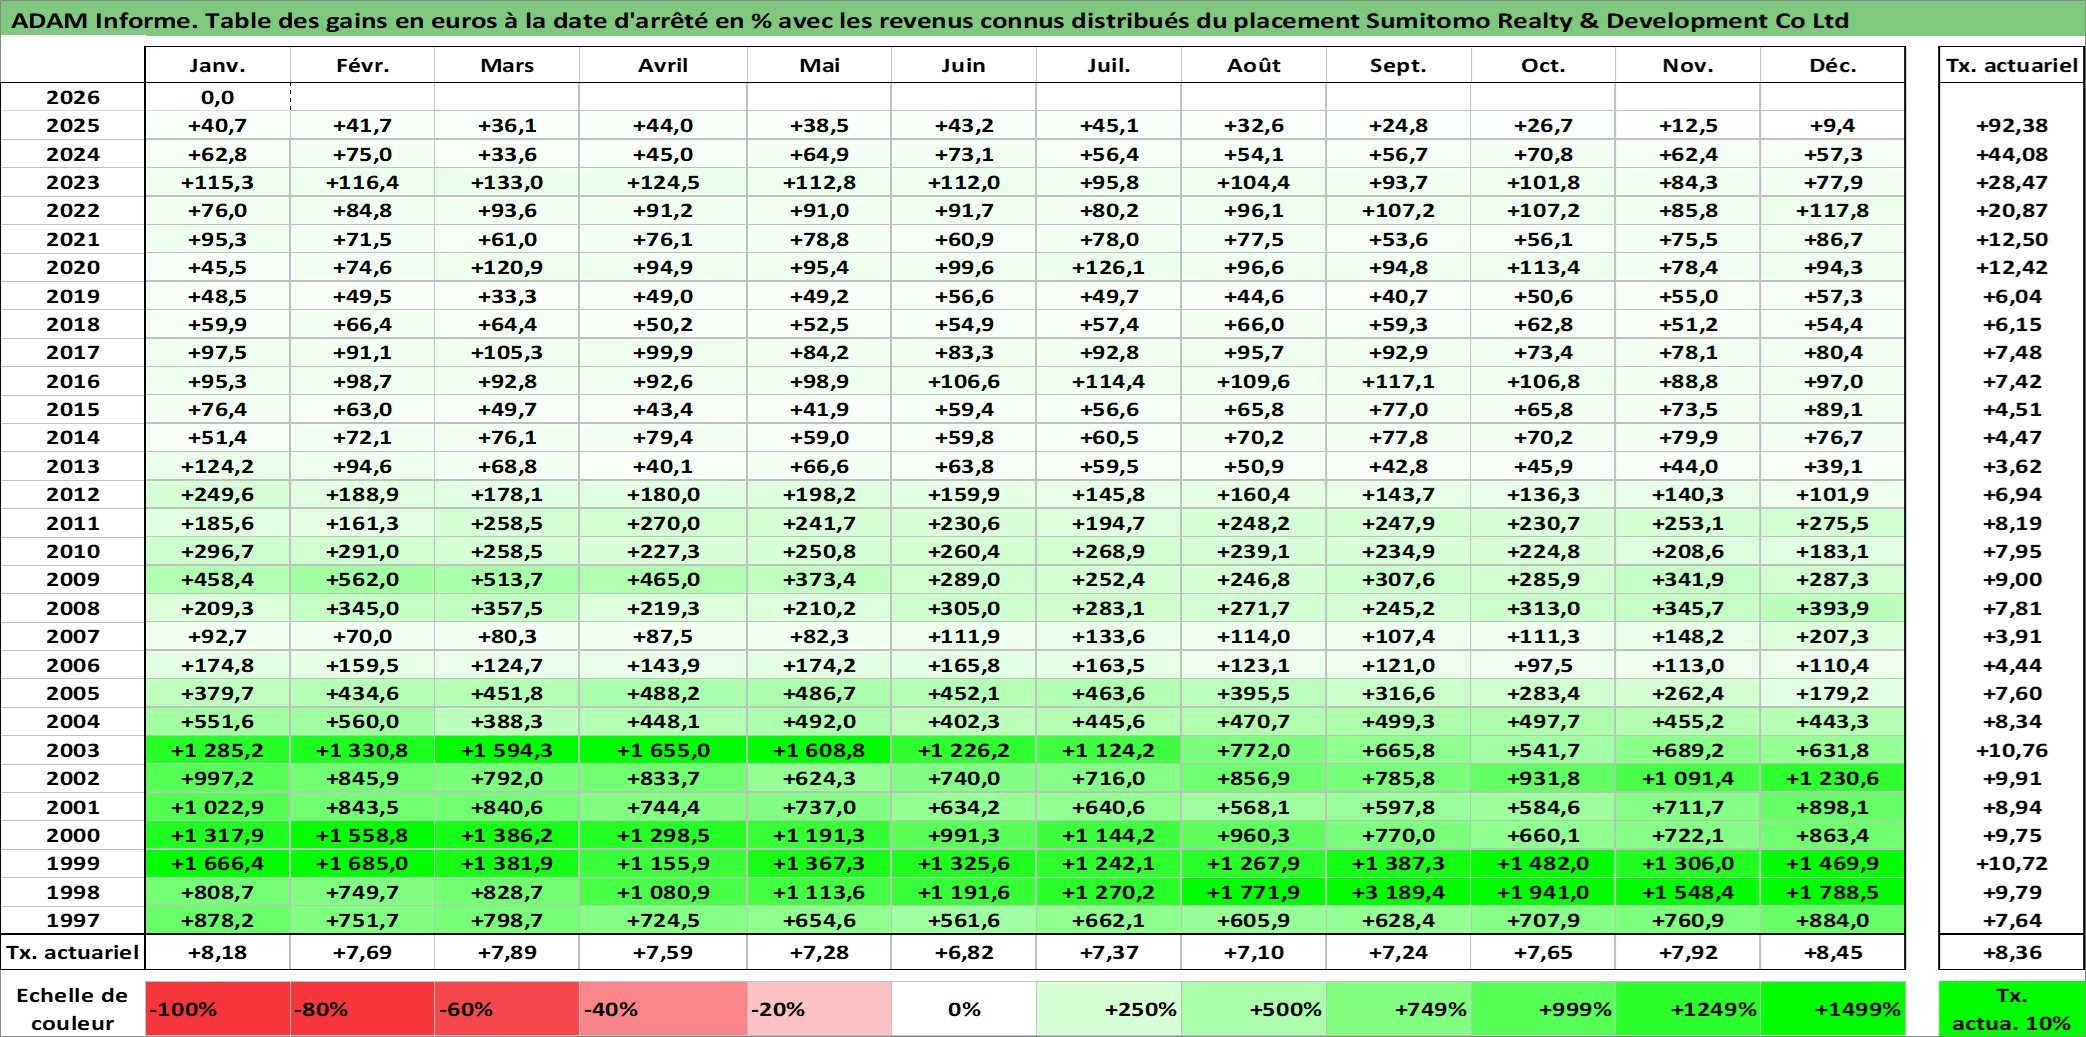Click the +9,4 cell in 2025 row
The image size is (2086, 1037).
click(x=1833, y=125)
